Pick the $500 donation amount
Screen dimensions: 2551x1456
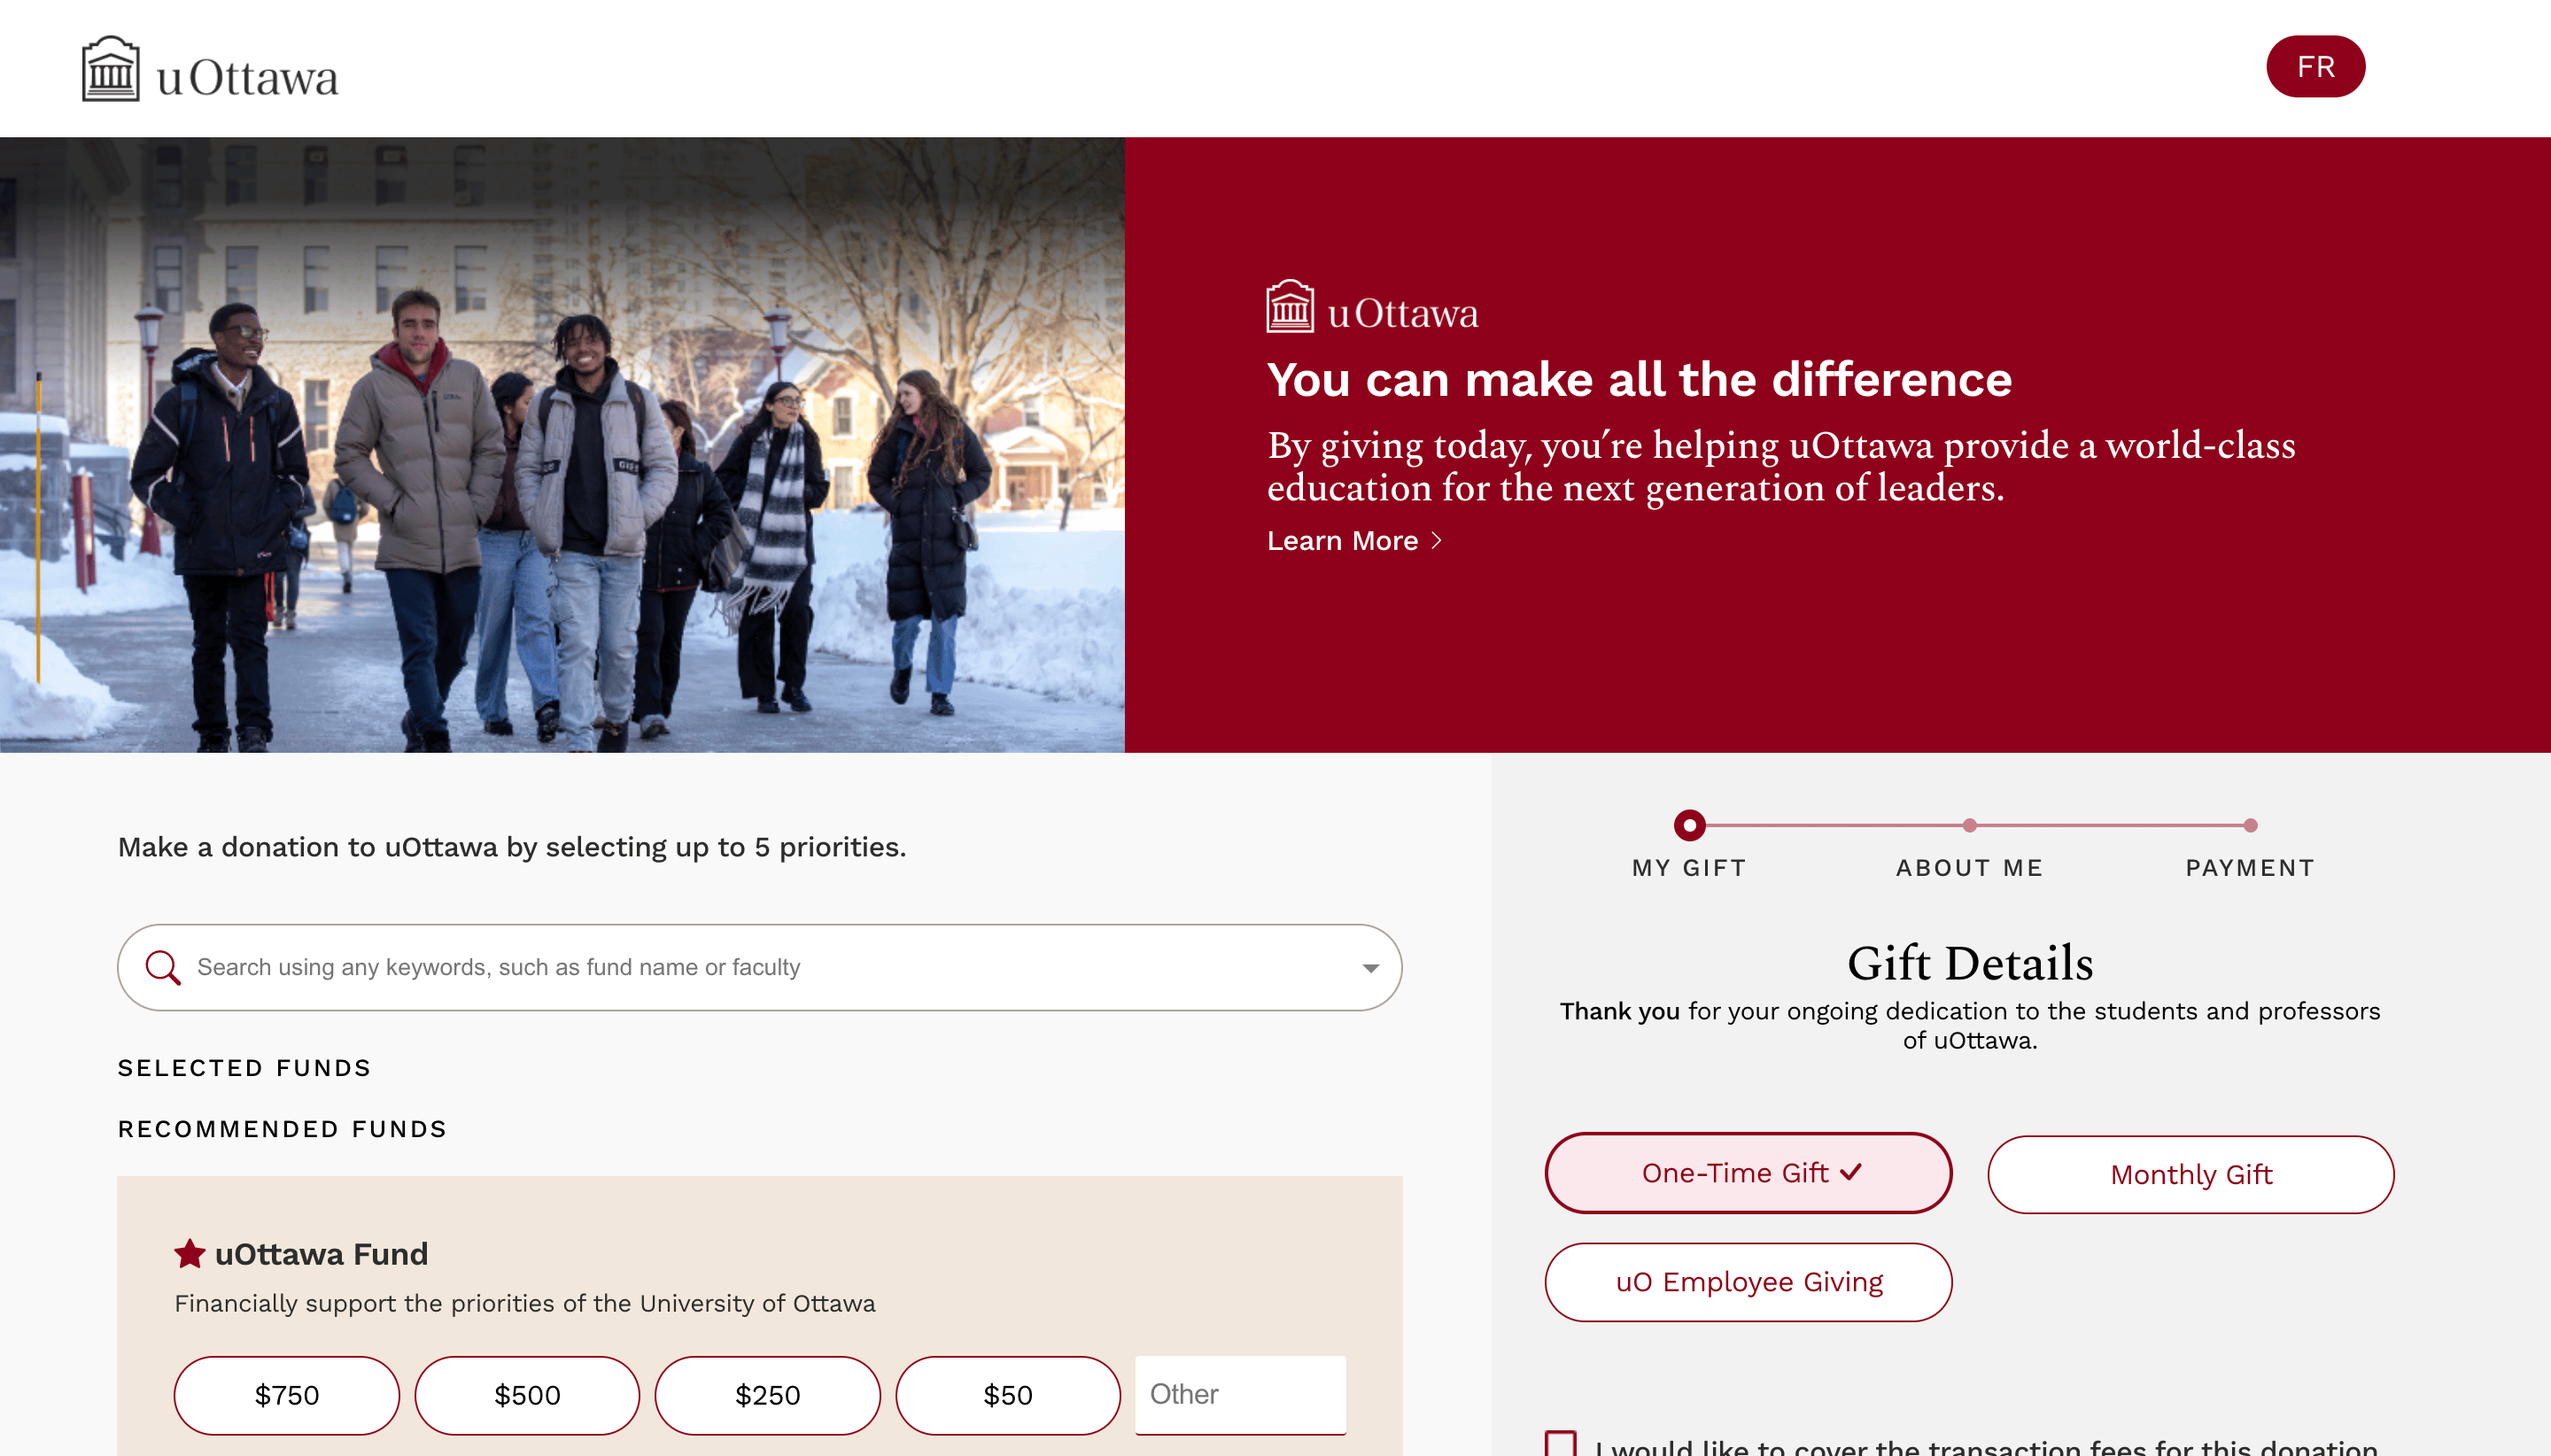527,1394
